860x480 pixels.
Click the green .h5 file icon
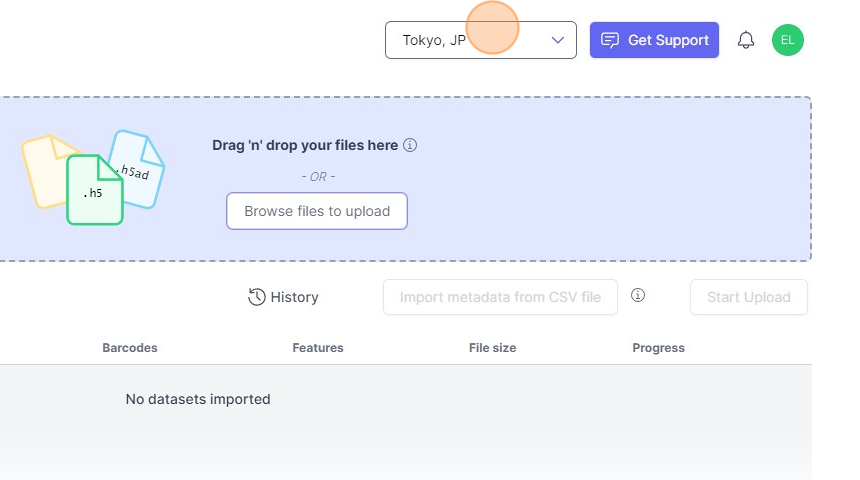(94, 190)
